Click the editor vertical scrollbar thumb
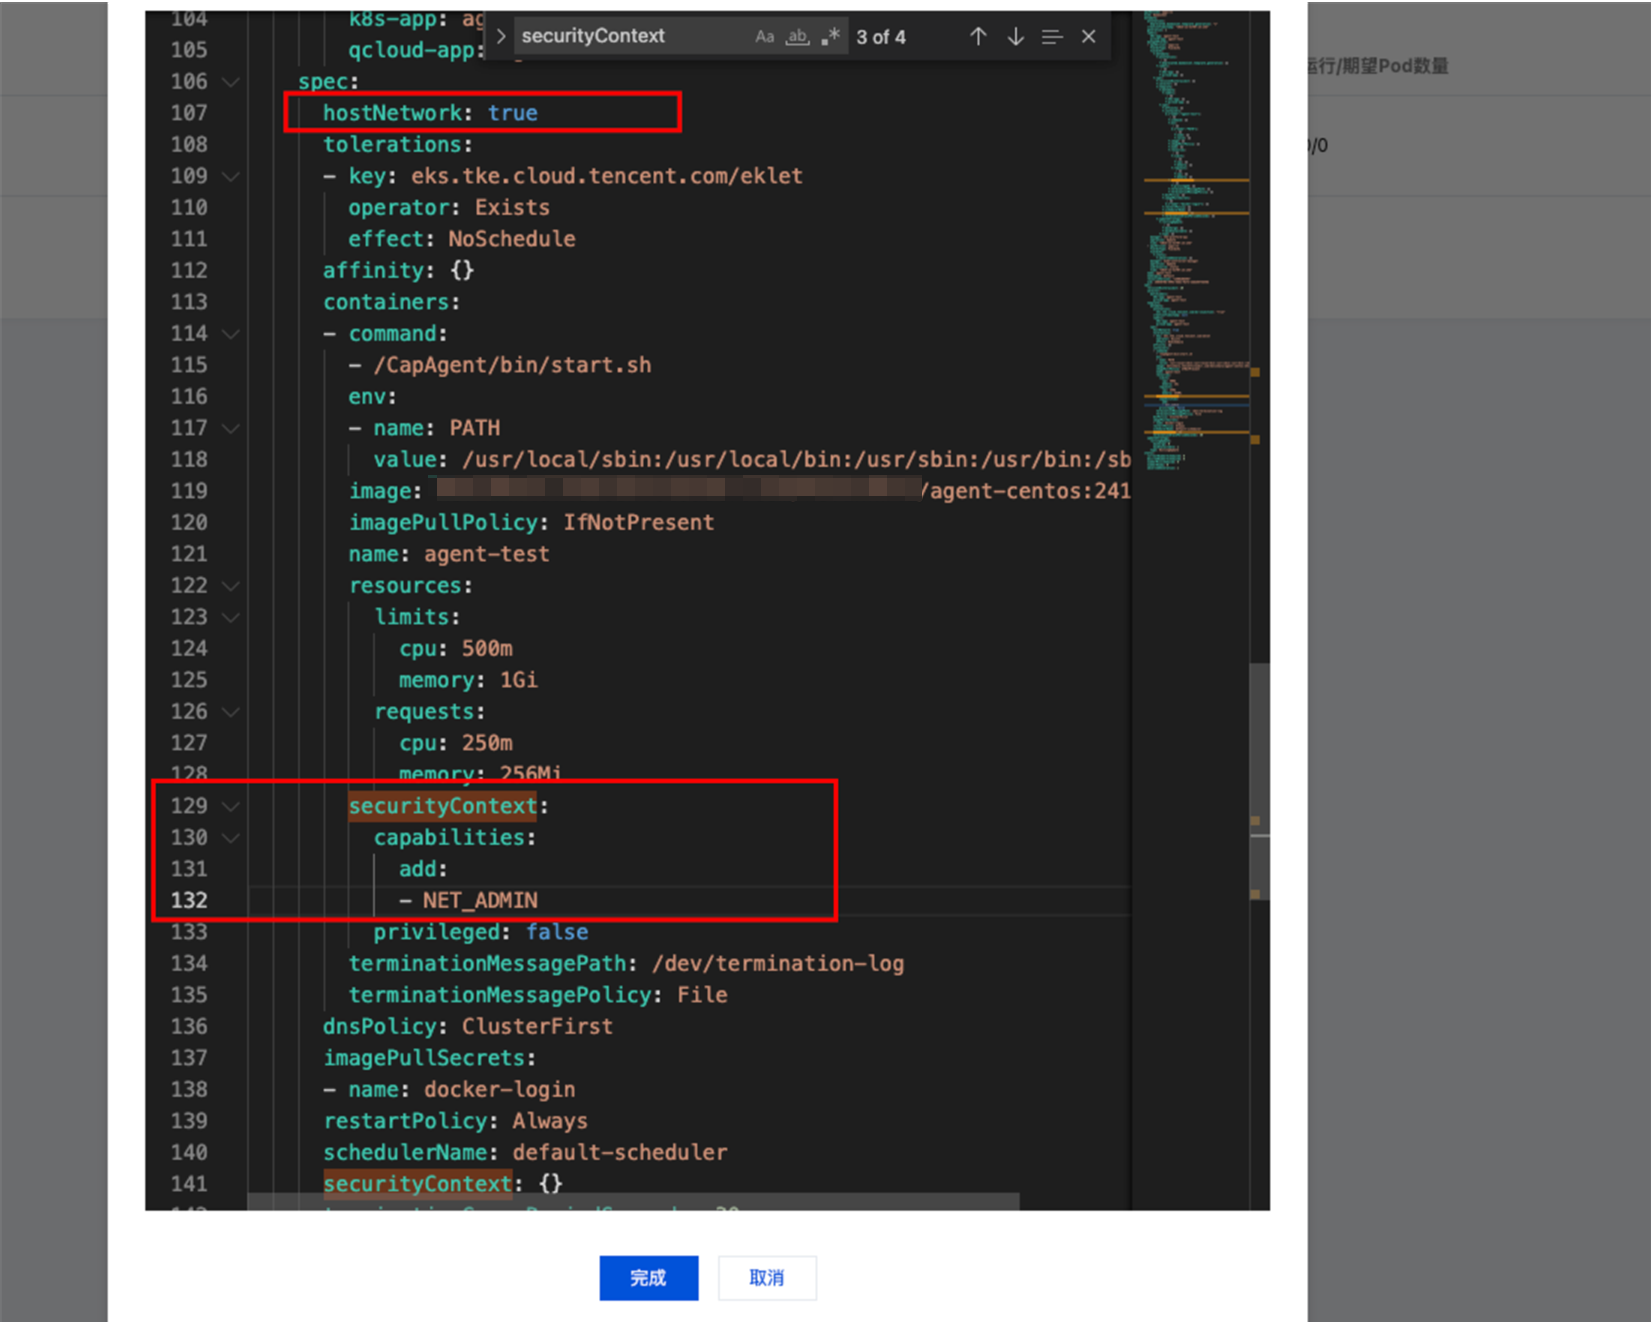The width and height of the screenshot is (1651, 1322). tap(1260, 780)
